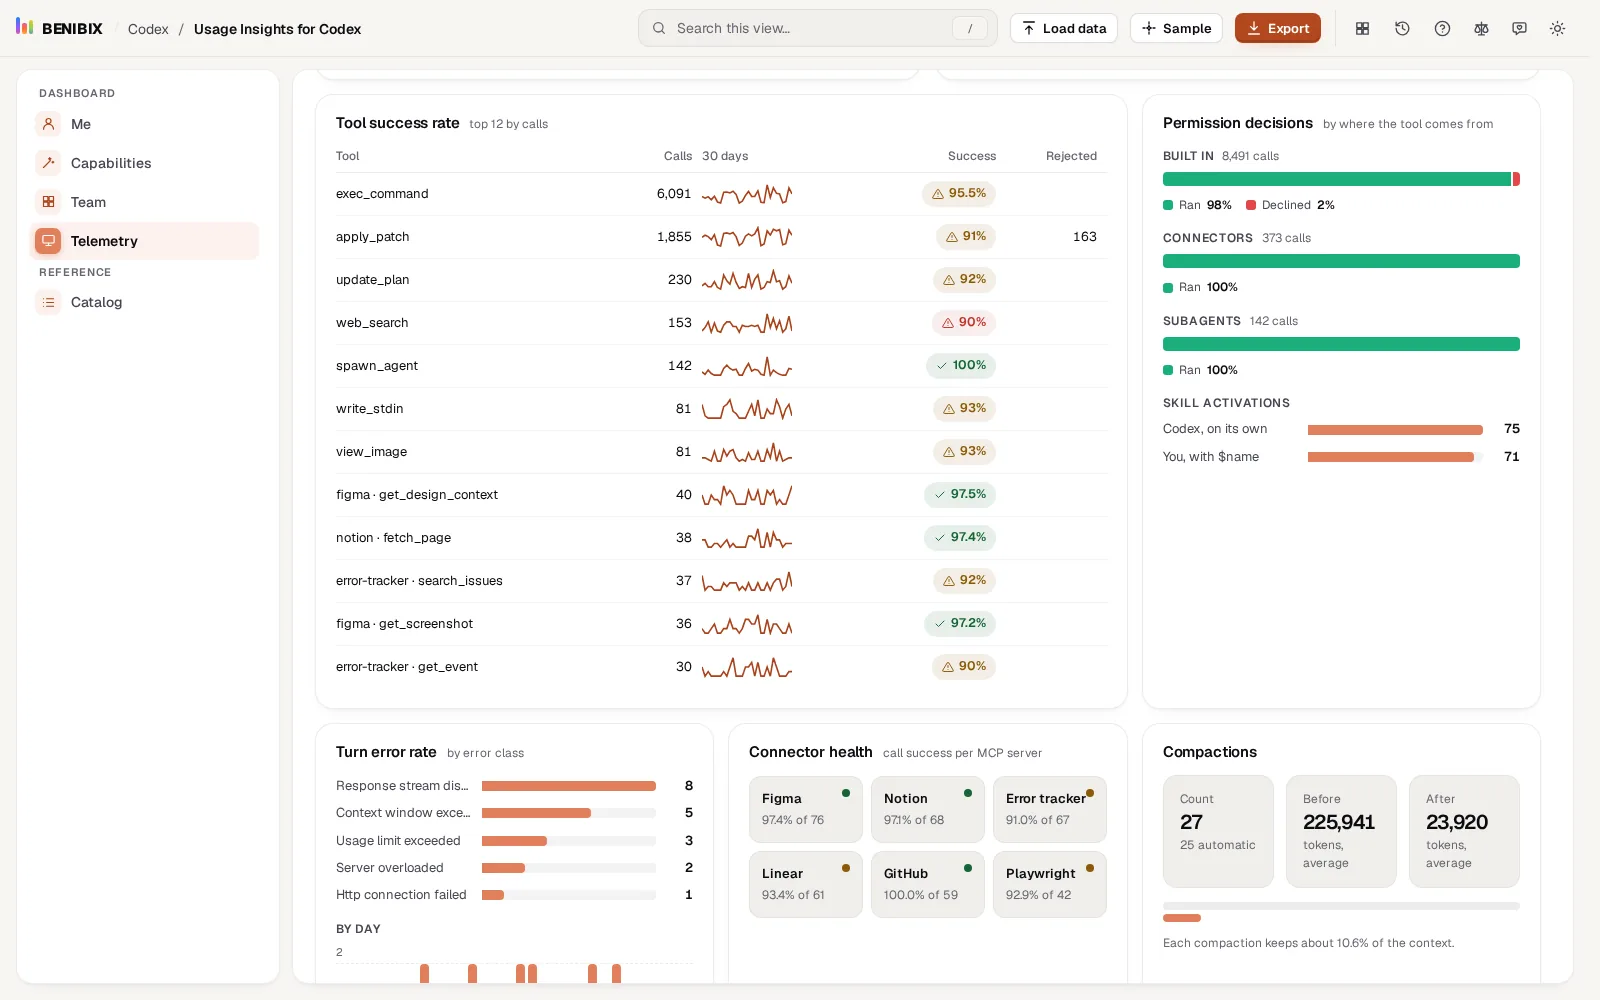Click the Before 225,941 tokens card
The height and width of the screenshot is (1000, 1600).
click(1341, 831)
